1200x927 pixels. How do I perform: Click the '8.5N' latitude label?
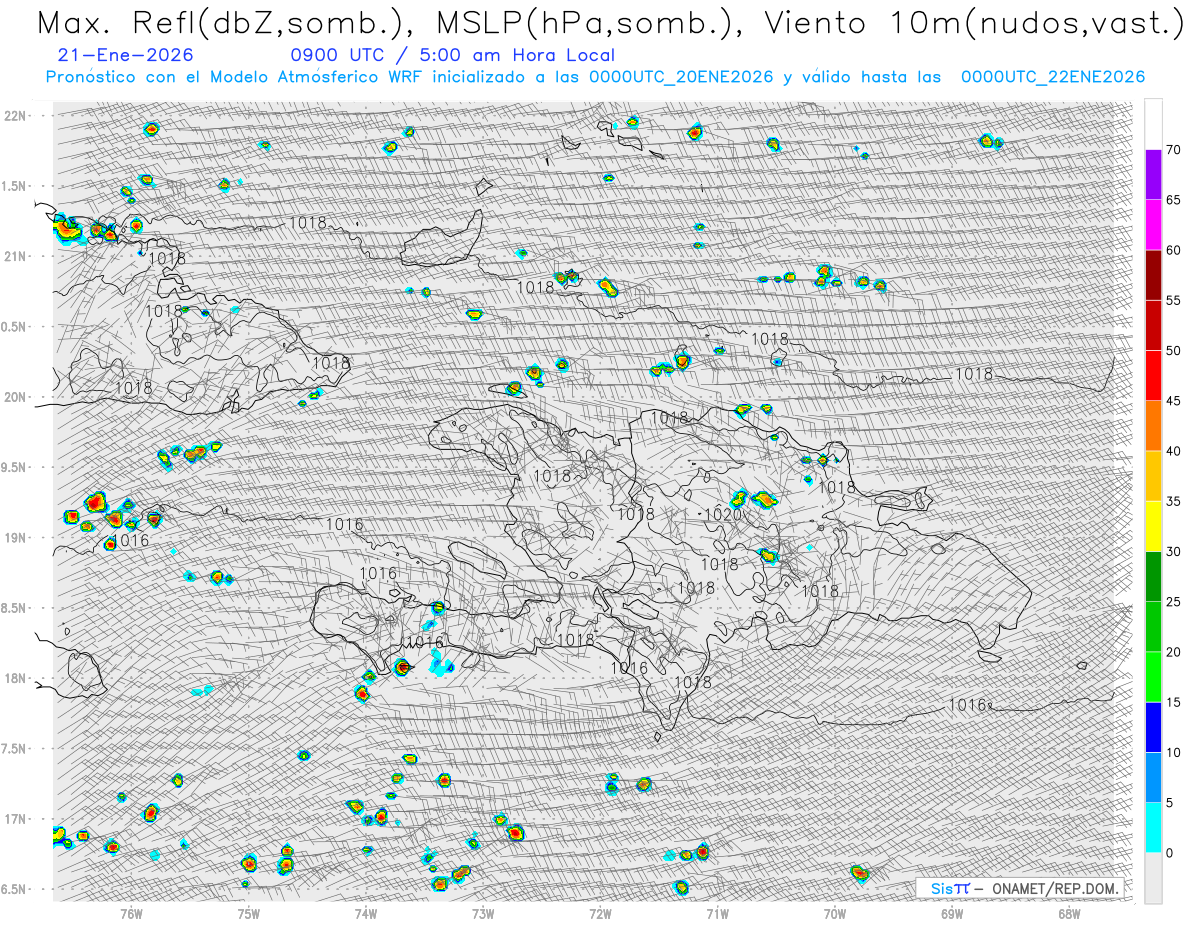14,608
